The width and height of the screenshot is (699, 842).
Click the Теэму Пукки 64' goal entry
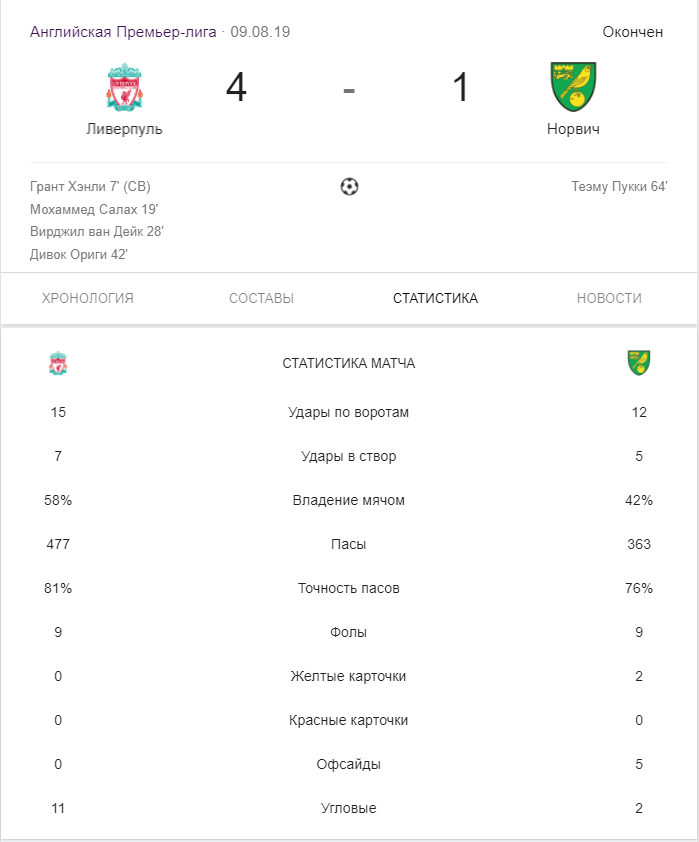(619, 186)
